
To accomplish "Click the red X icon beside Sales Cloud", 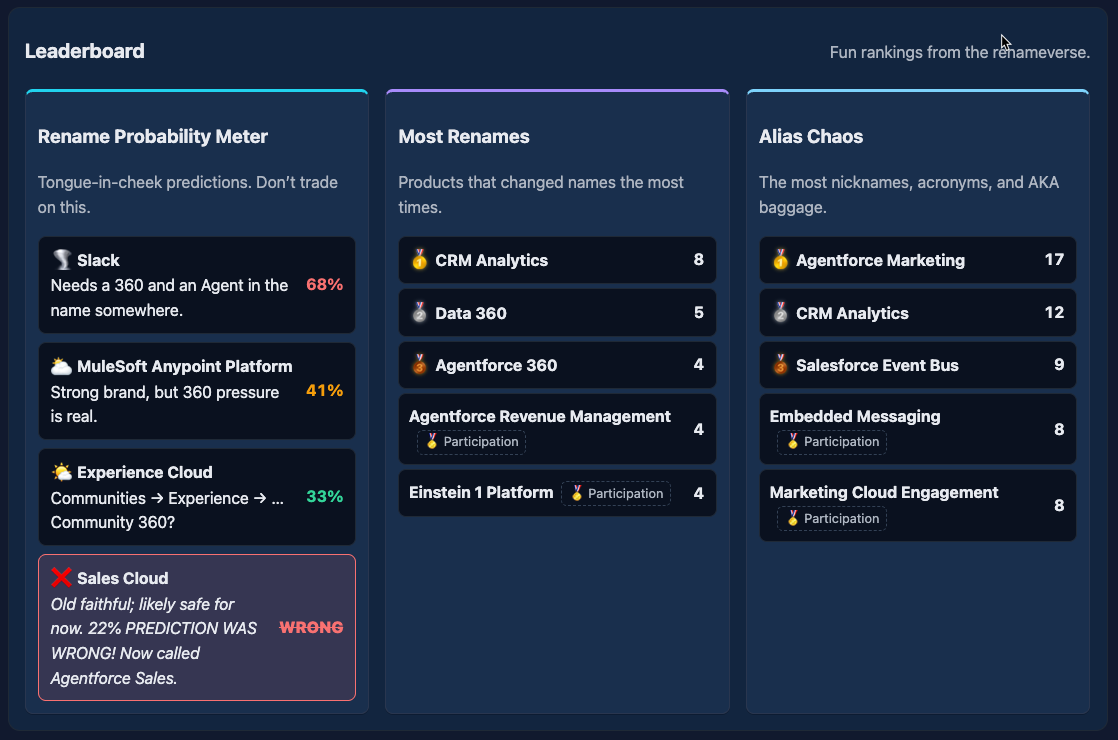I will pyautogui.click(x=61, y=578).
